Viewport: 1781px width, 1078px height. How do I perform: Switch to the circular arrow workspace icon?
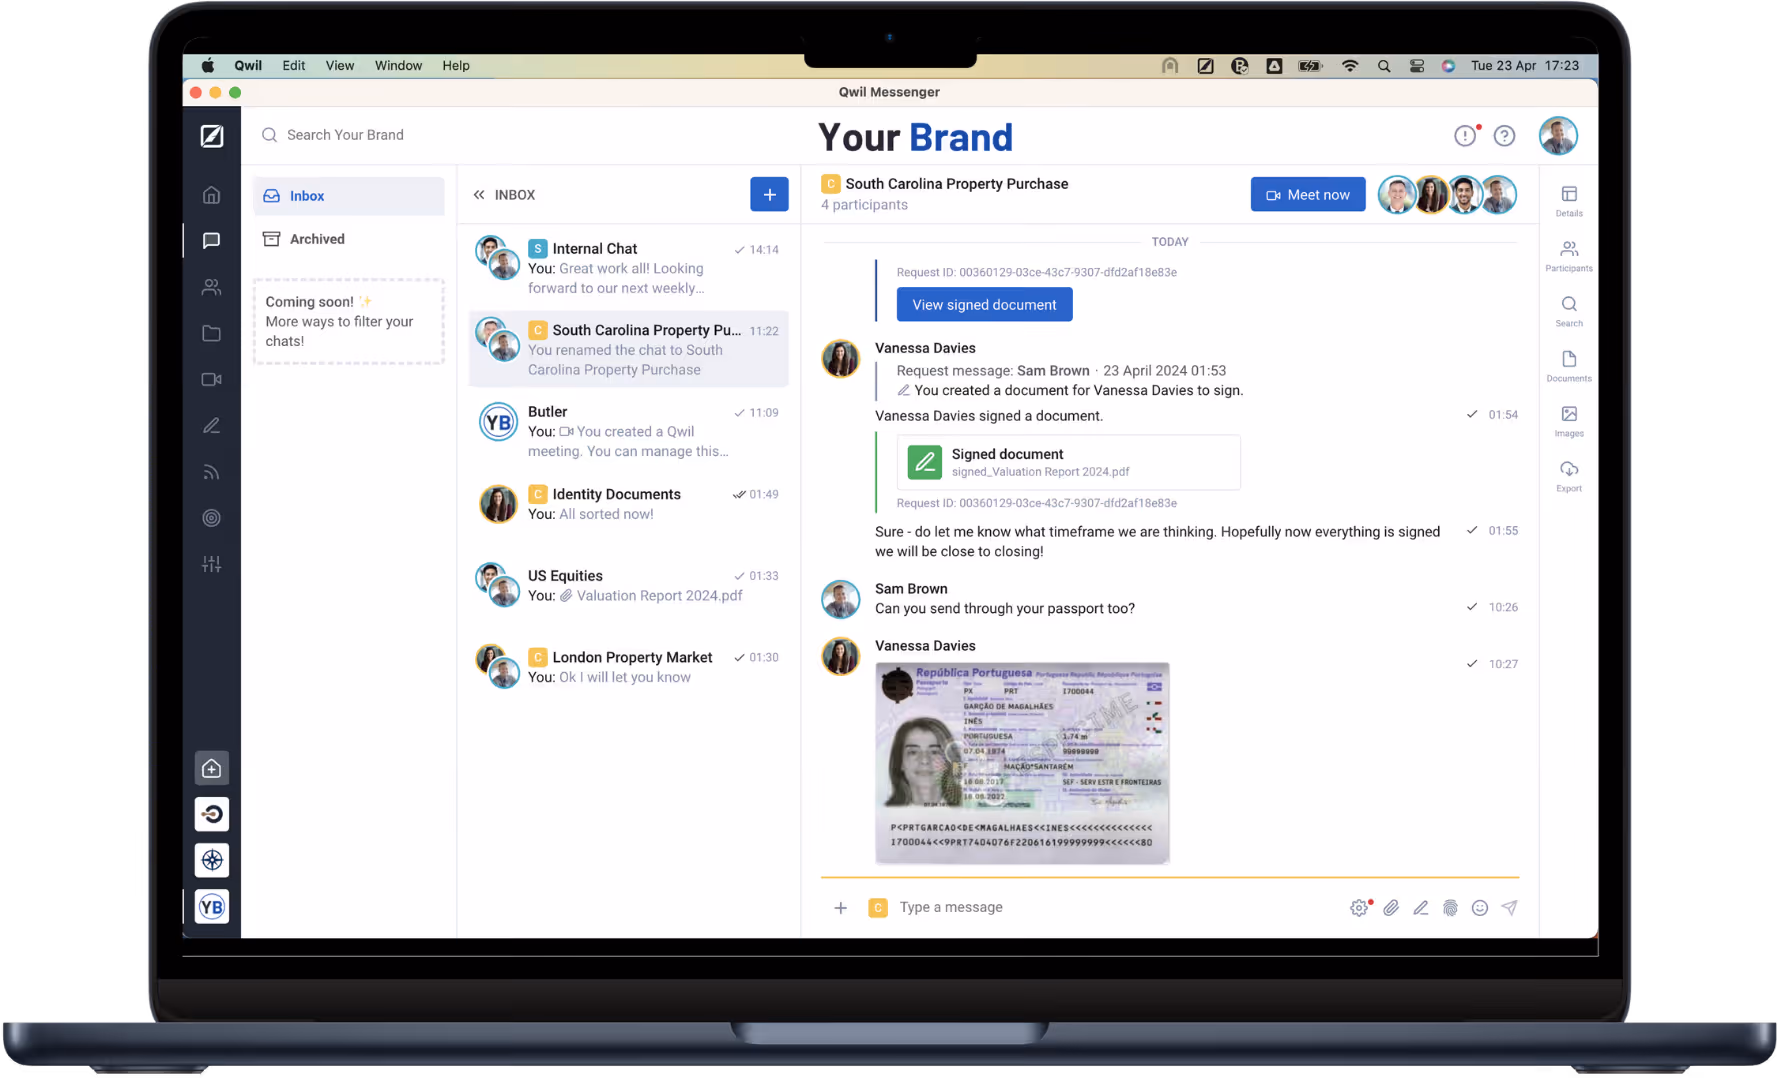coord(212,814)
